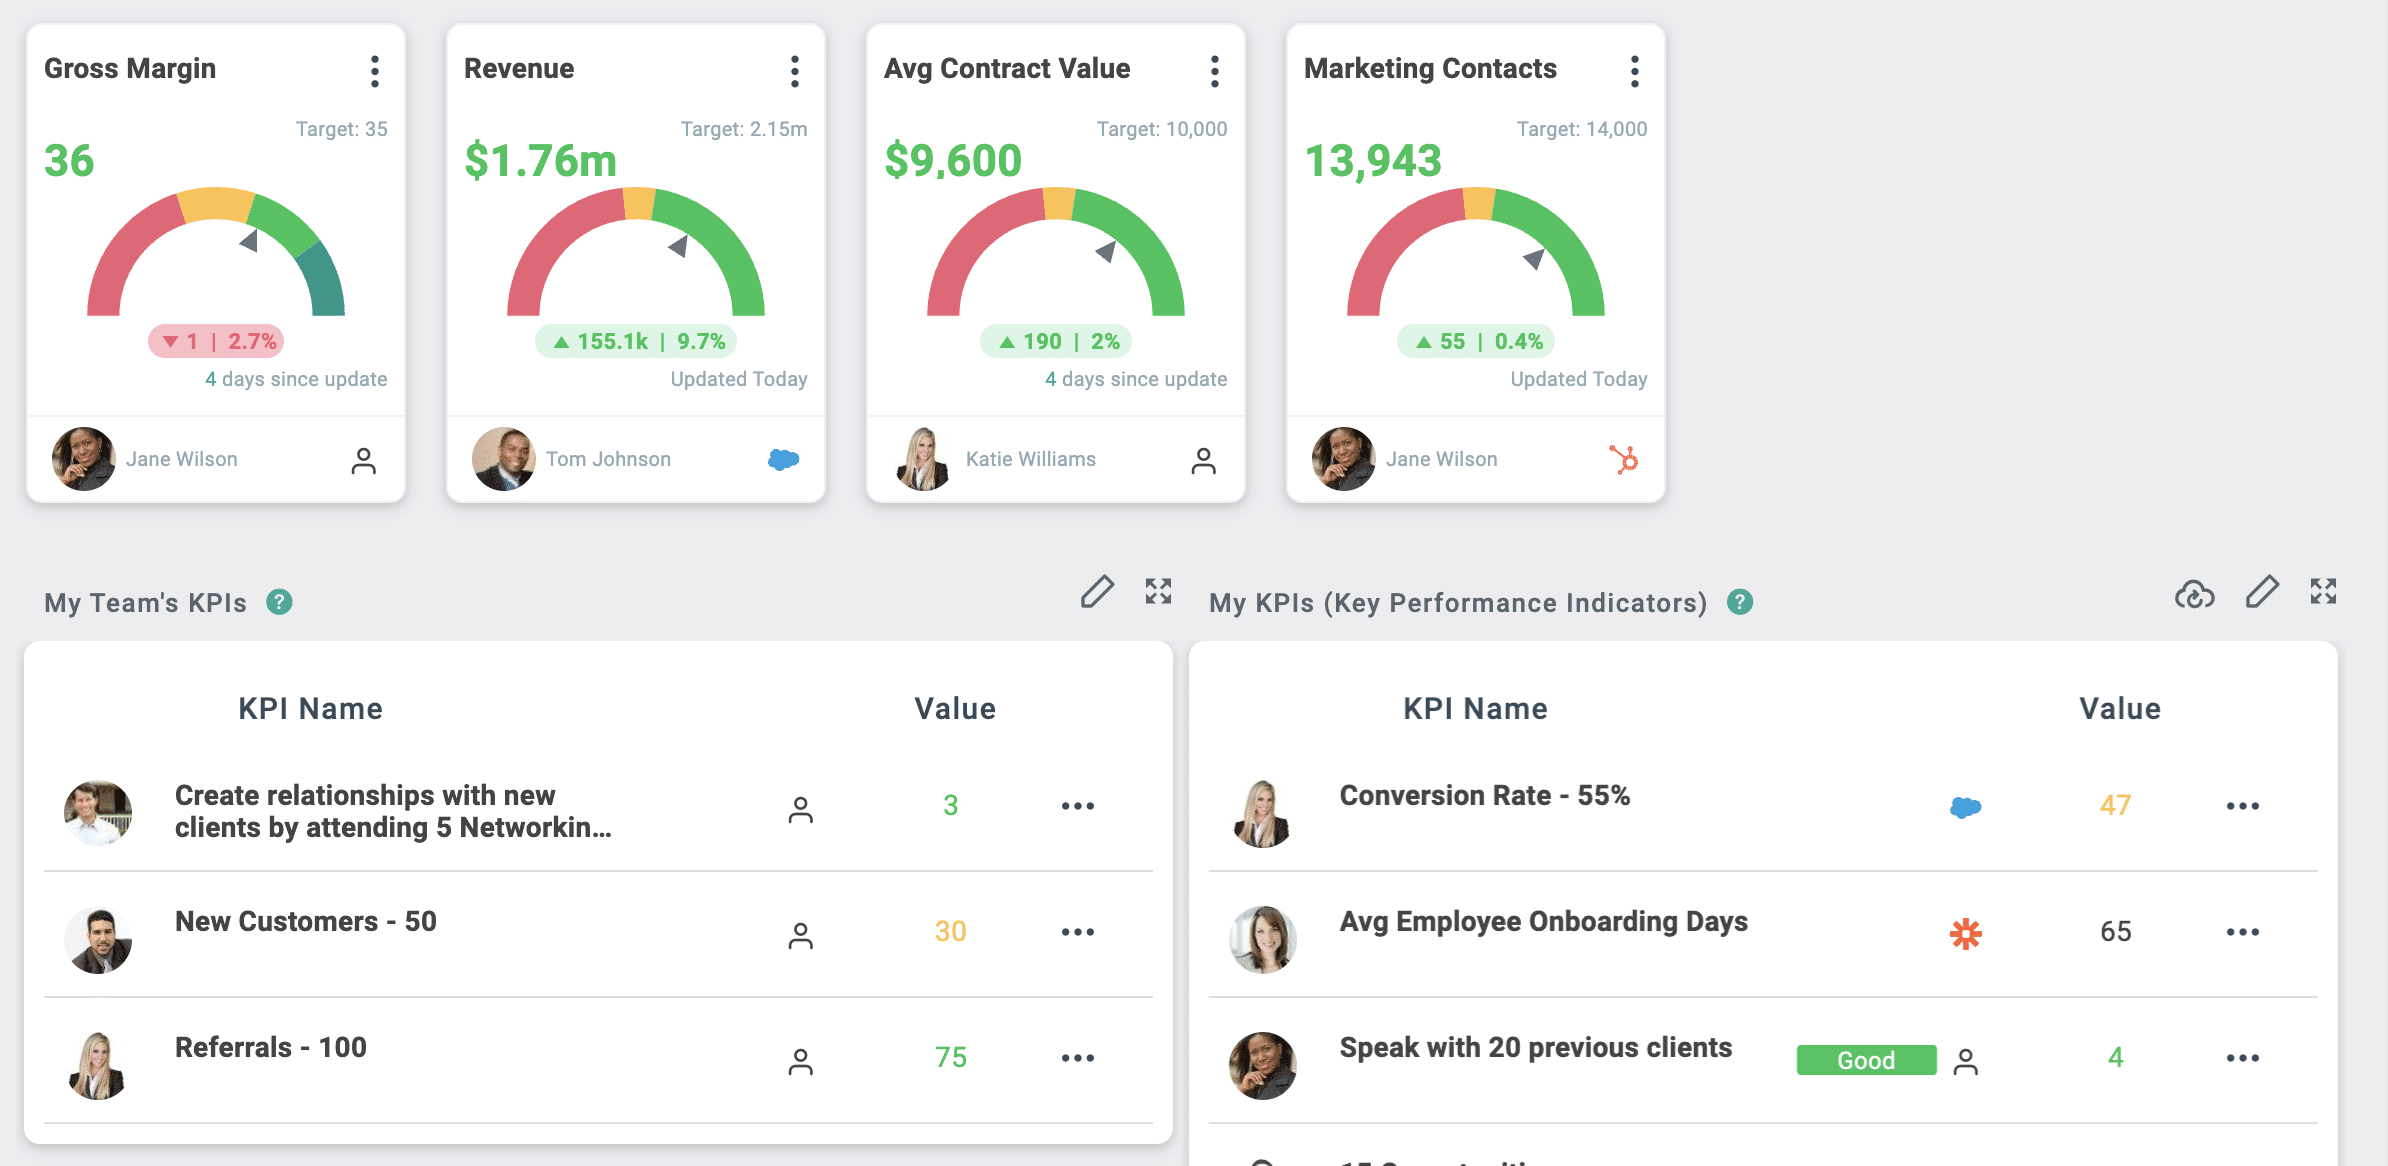The image size is (2388, 1166).
Task: Click Zapier icon on Avg Employee Onboarding Days
Action: [x=1965, y=933]
